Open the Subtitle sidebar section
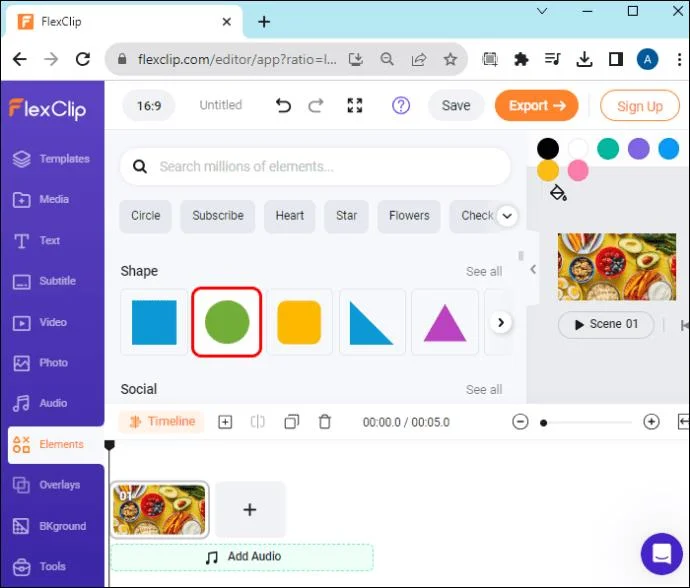 pyautogui.click(x=44, y=281)
